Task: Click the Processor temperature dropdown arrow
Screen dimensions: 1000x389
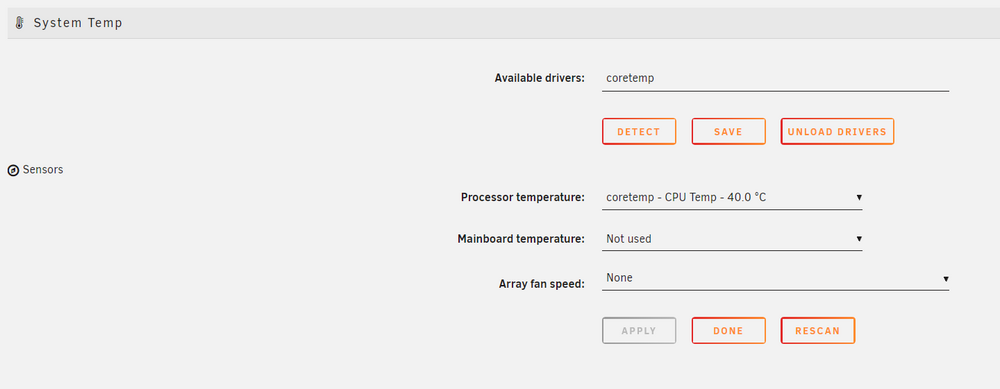Action: click(x=859, y=198)
